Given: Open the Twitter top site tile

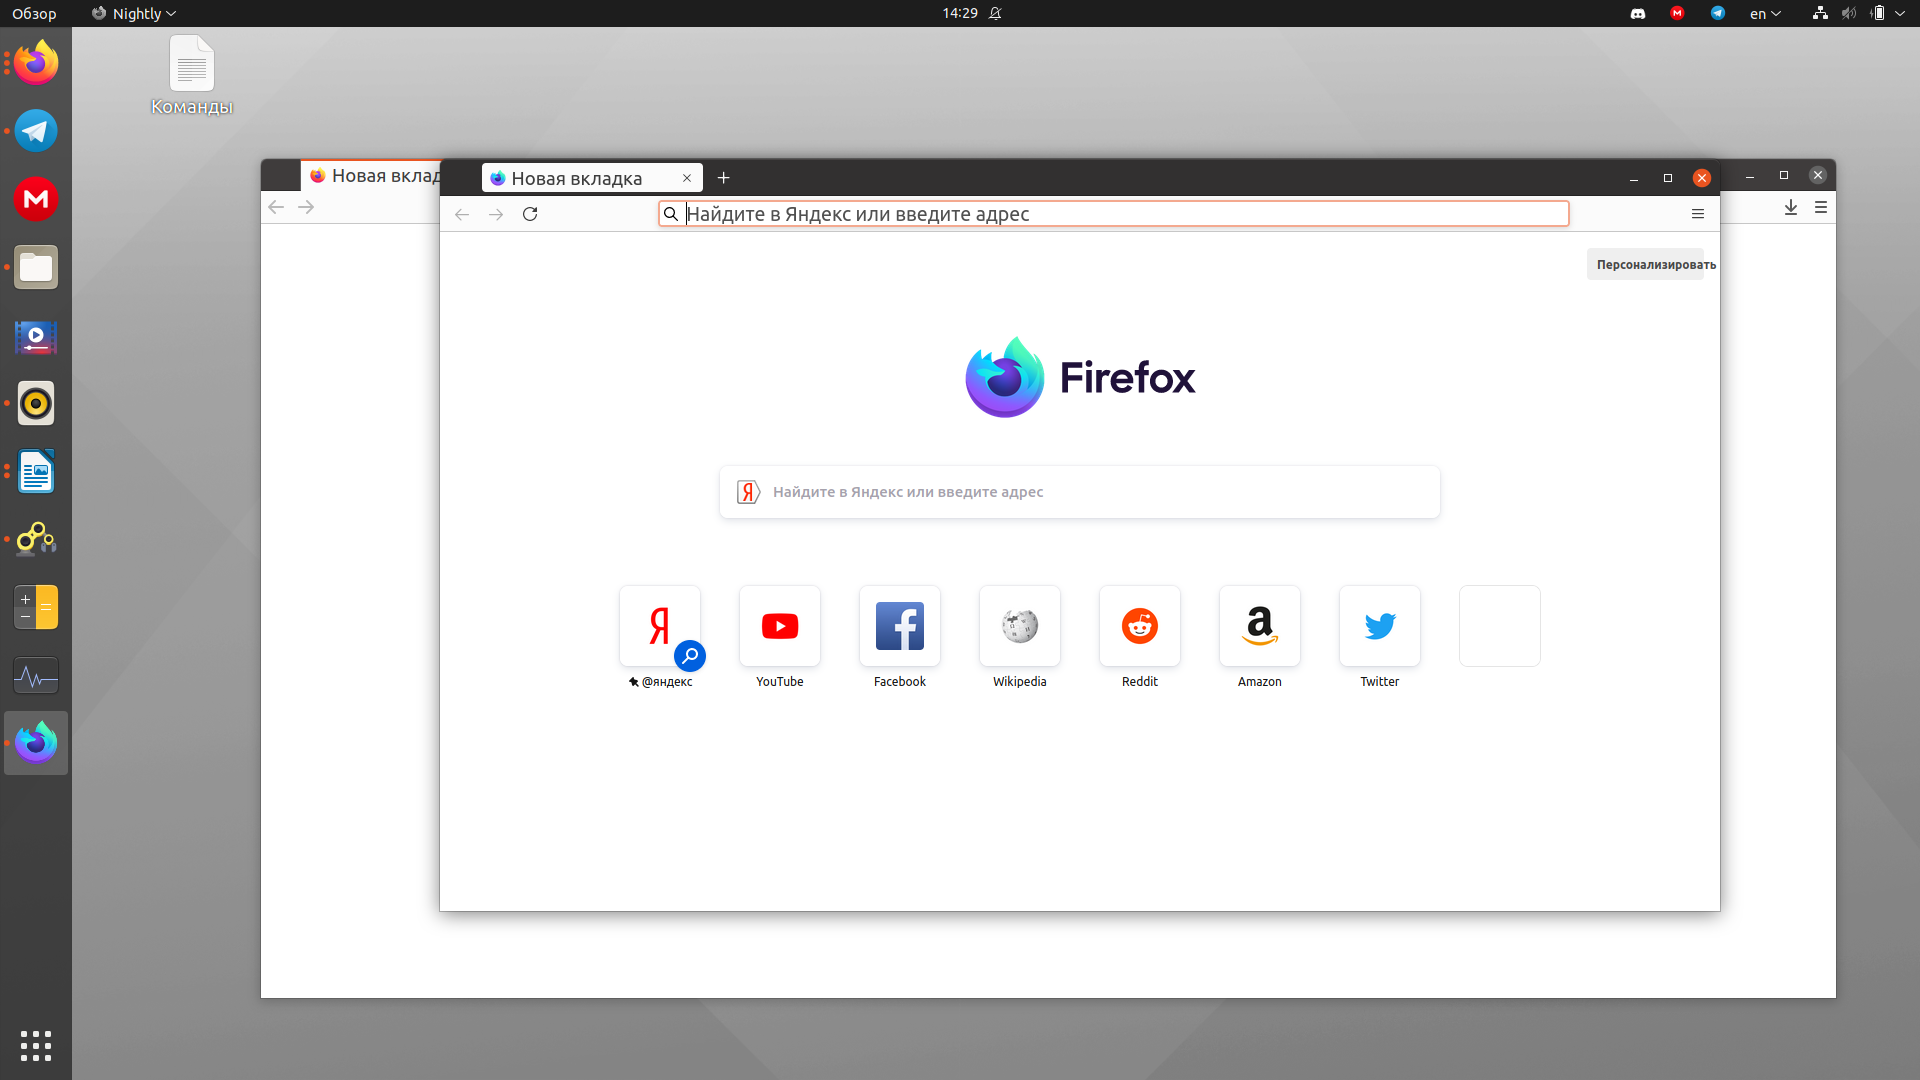Looking at the screenshot, I should (1380, 626).
